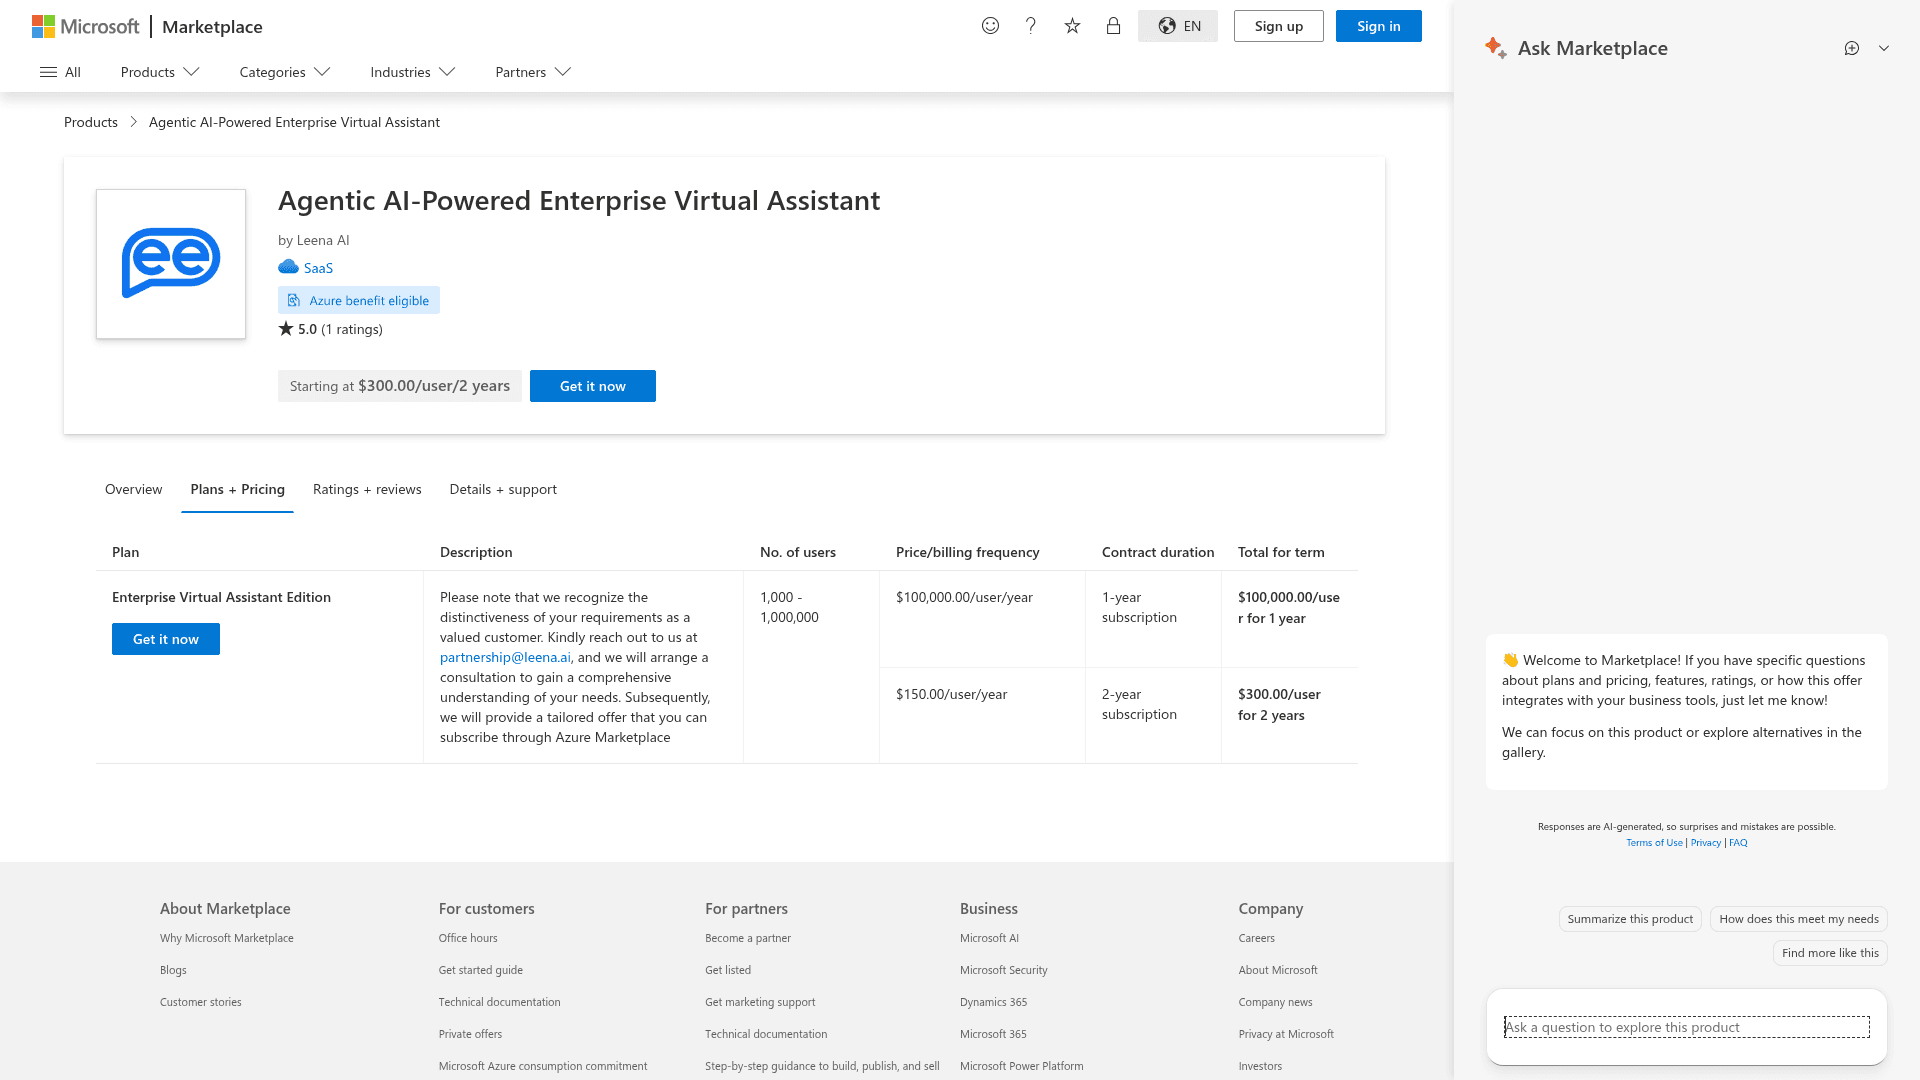Open the Ratings + reviews tab

(367, 489)
